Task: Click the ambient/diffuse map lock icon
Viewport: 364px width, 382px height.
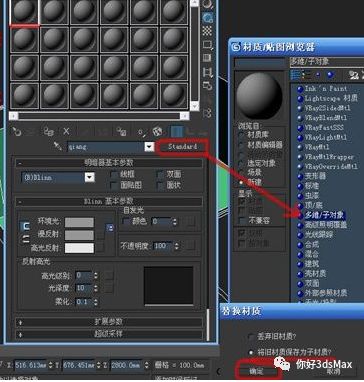Action: [110, 228]
